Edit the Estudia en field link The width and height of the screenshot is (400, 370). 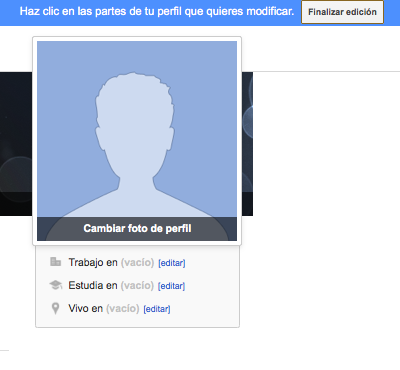tap(171, 286)
